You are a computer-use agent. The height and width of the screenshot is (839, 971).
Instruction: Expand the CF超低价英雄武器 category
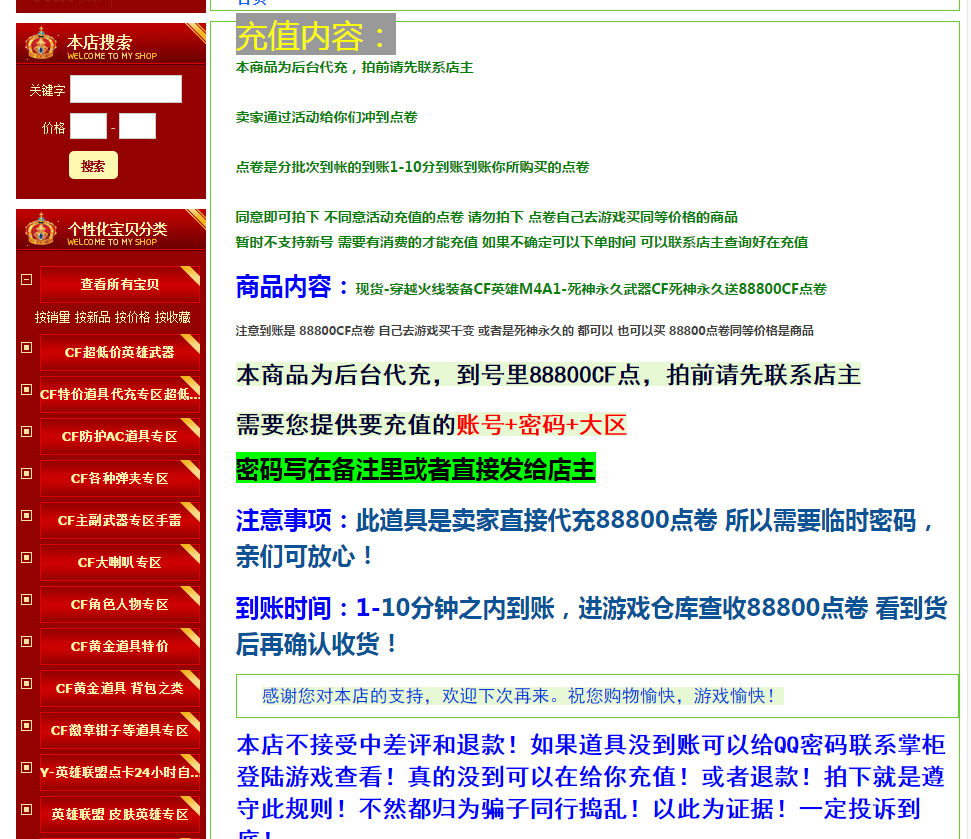pos(27,348)
